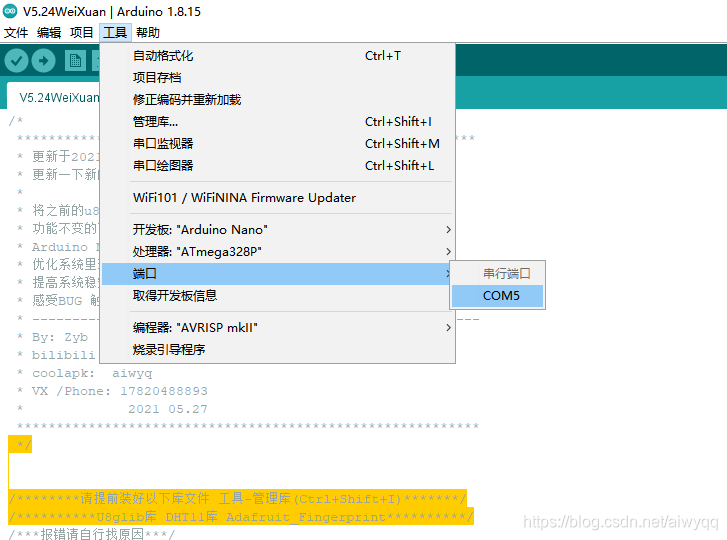Select the highlighted 端口 menu item

point(277,274)
